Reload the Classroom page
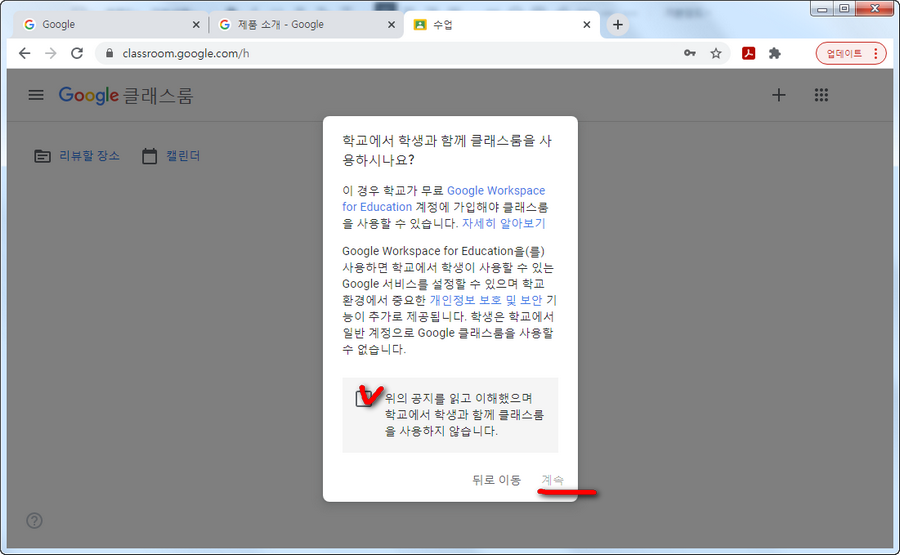This screenshot has width=900, height=555. point(77,53)
